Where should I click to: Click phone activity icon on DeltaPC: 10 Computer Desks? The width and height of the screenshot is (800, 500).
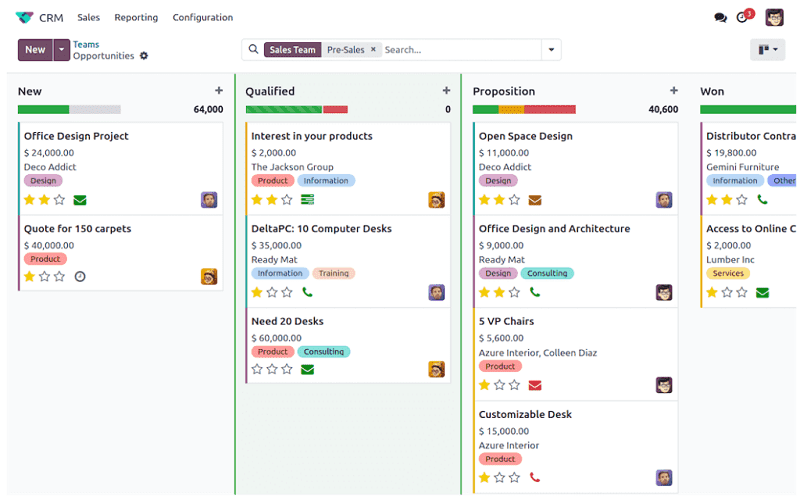click(x=307, y=292)
